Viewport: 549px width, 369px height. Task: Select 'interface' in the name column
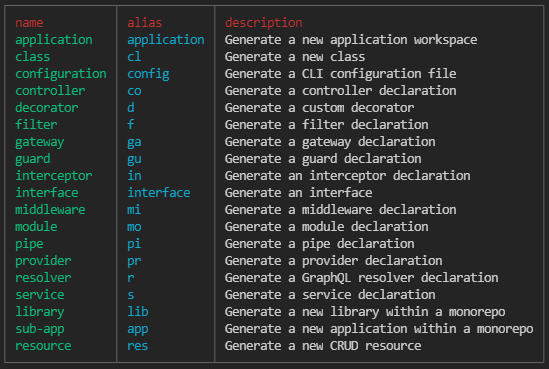[x=47, y=193]
